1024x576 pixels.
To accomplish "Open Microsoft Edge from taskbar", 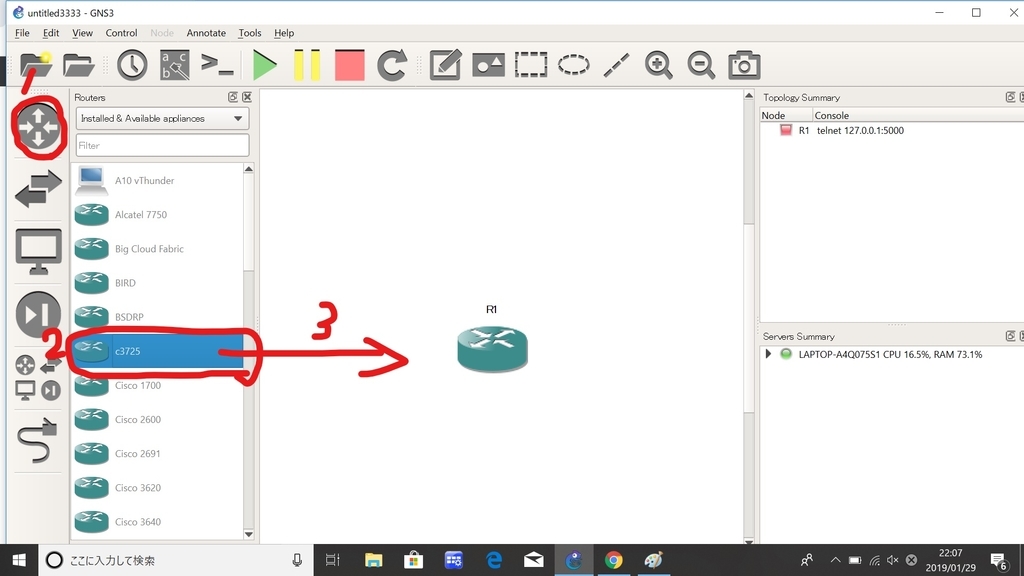I will (494, 560).
